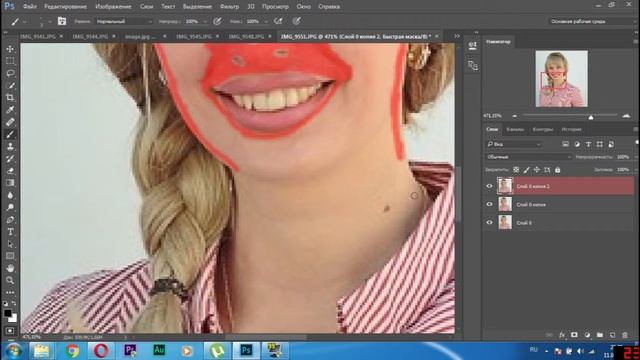This screenshot has height=360, width=640.
Task: Filter layers by type layers
Action: click(588, 144)
